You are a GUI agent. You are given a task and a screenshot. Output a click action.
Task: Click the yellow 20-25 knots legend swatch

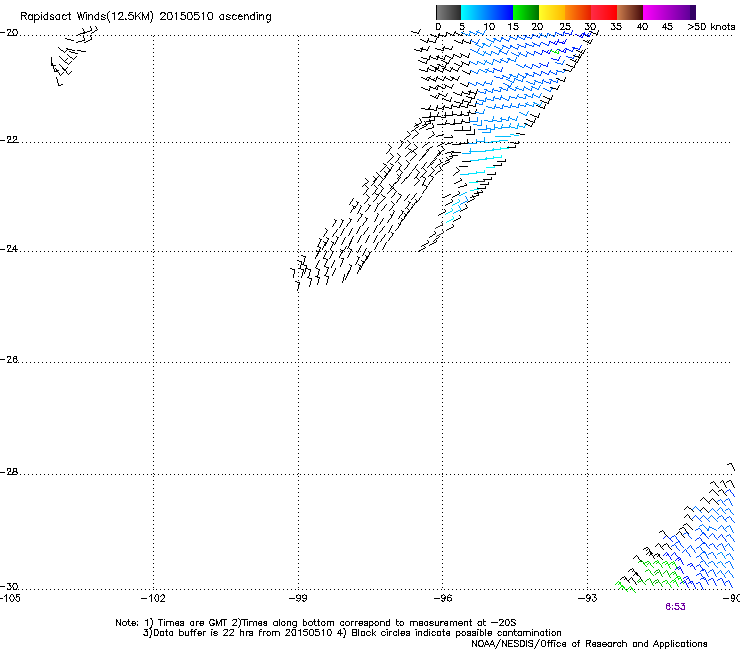(x=552, y=12)
